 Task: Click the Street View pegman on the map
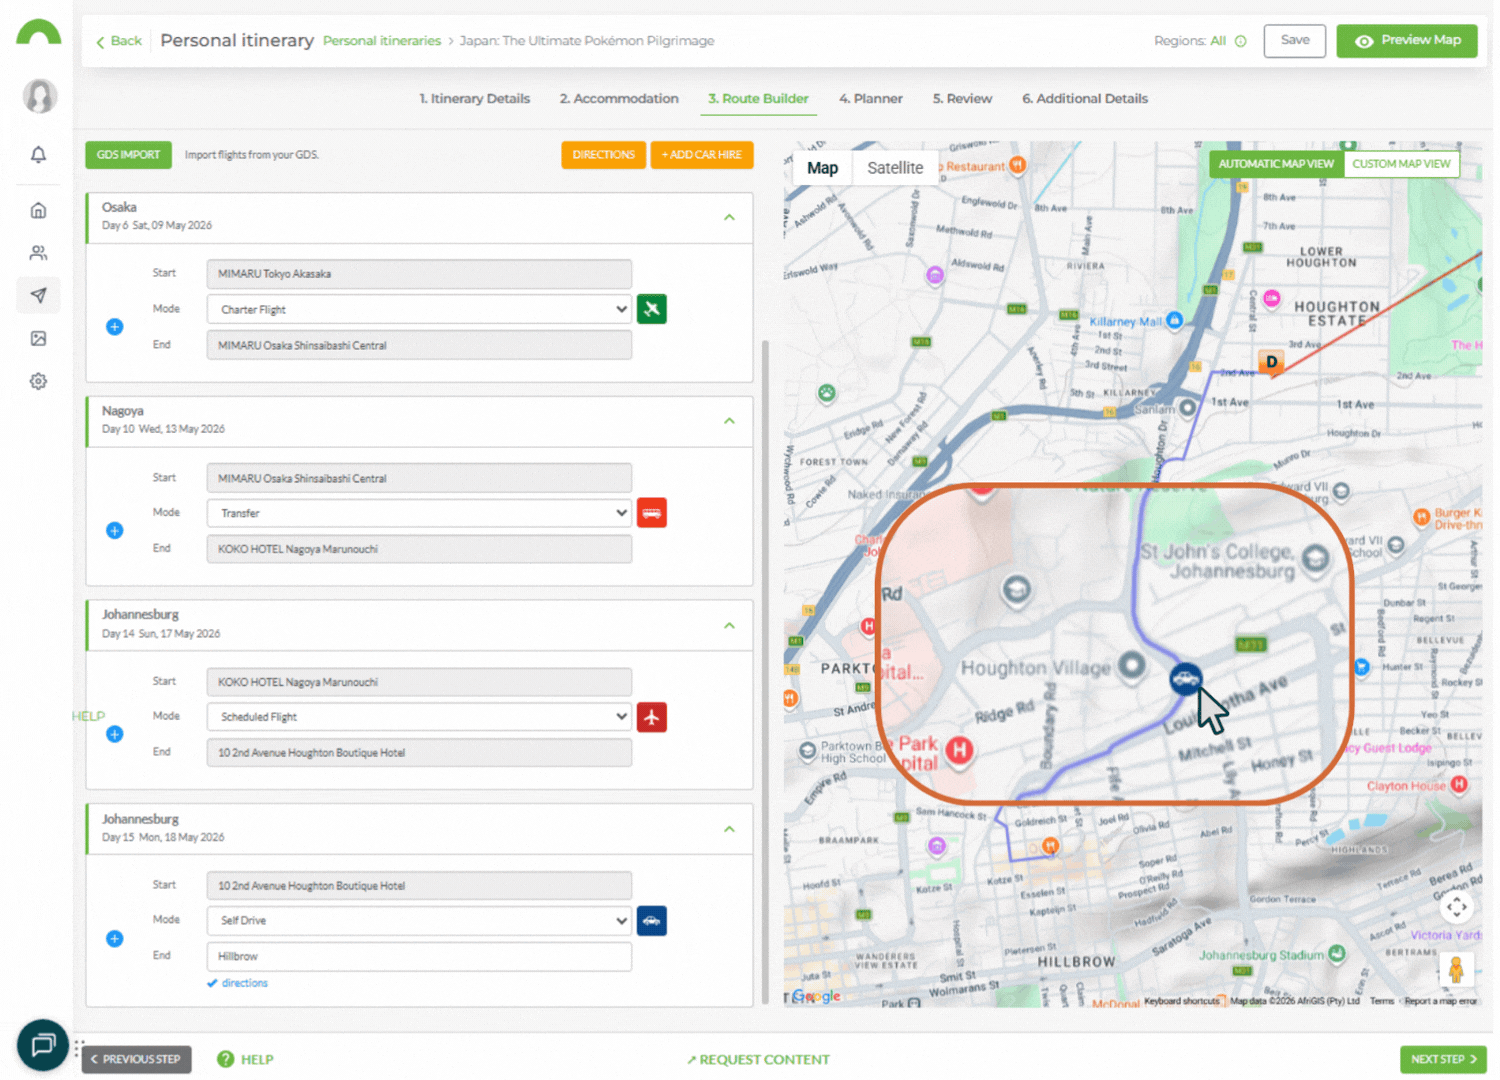(1456, 969)
